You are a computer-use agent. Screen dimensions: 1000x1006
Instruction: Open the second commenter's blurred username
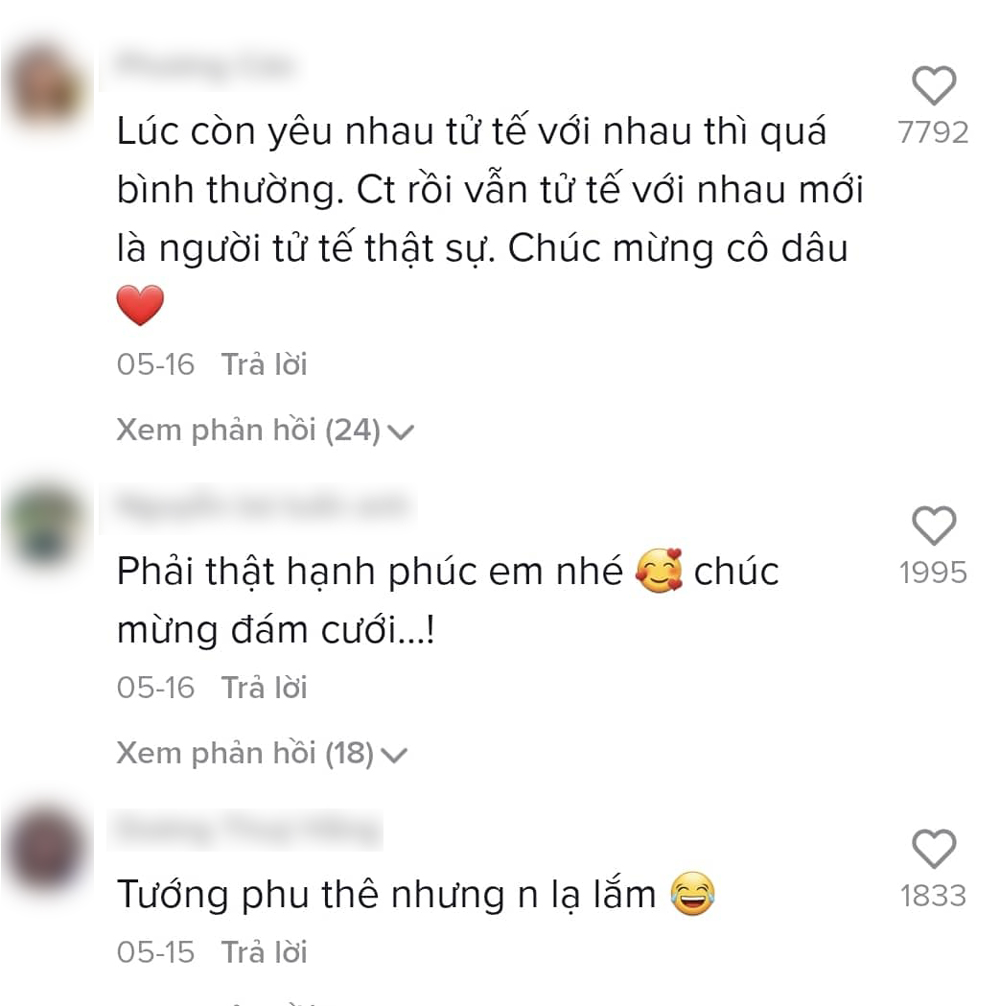tap(262, 506)
